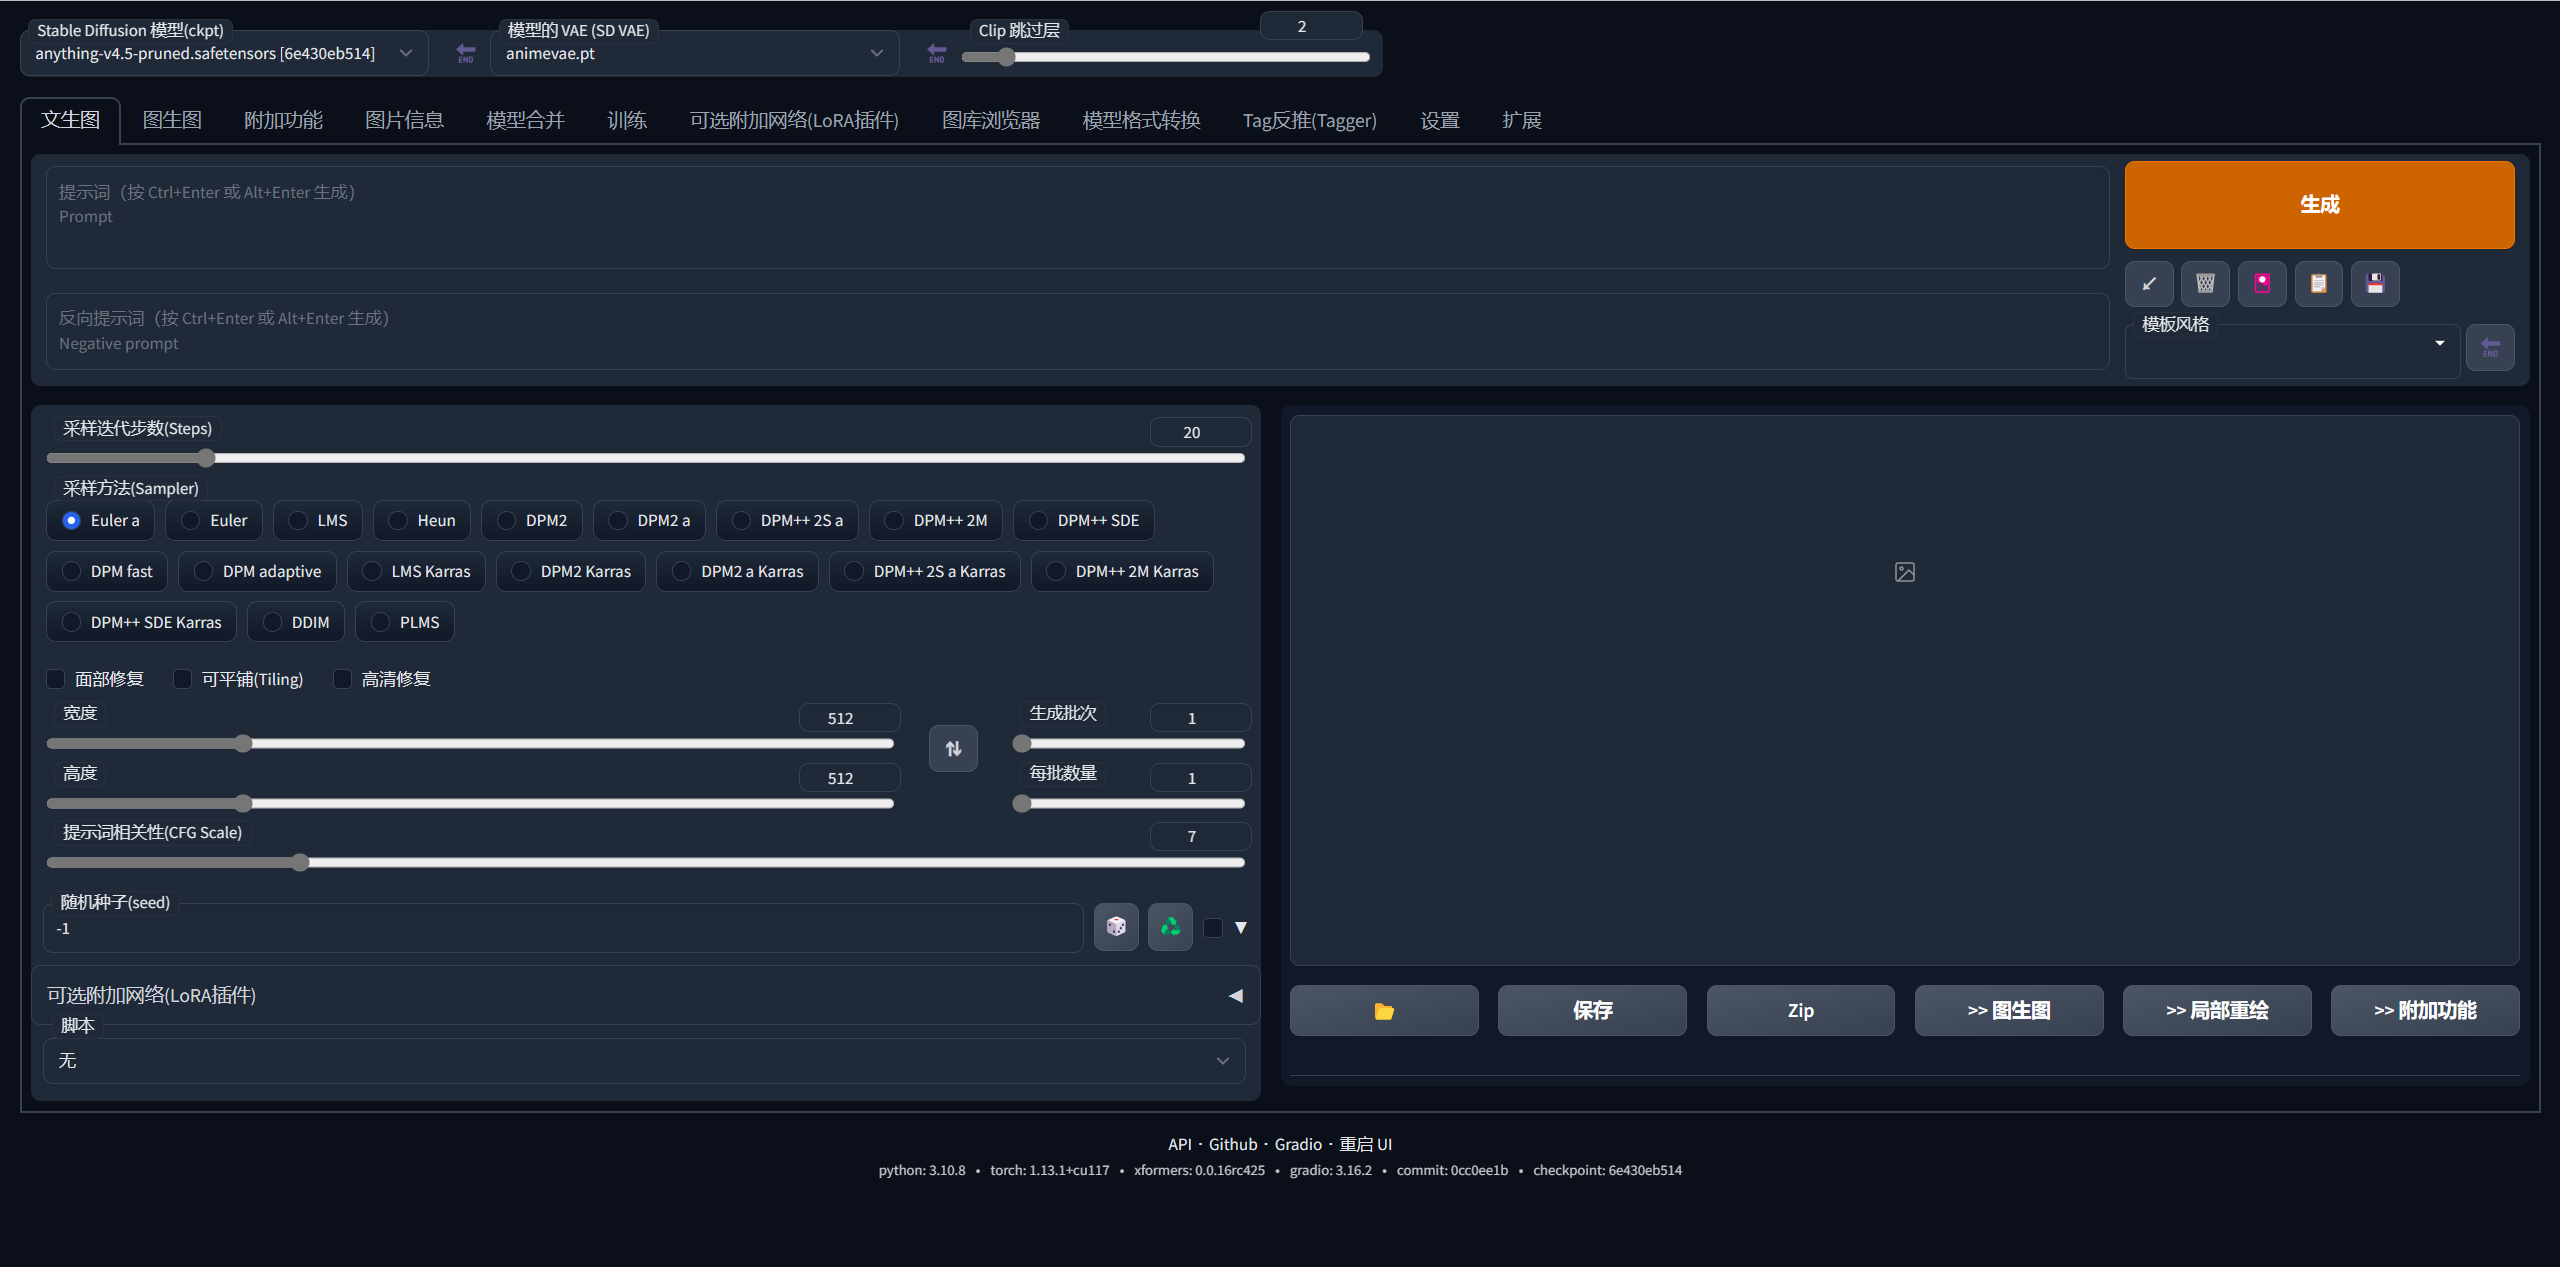Randomize the seed with the dice icon
The height and width of the screenshot is (1267, 2560).
pos(1116,927)
